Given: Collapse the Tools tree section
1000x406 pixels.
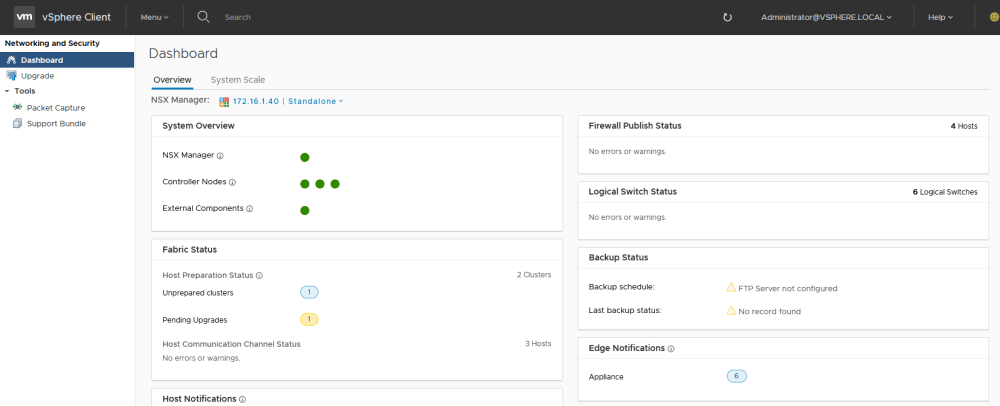Looking at the screenshot, I should click(7, 91).
